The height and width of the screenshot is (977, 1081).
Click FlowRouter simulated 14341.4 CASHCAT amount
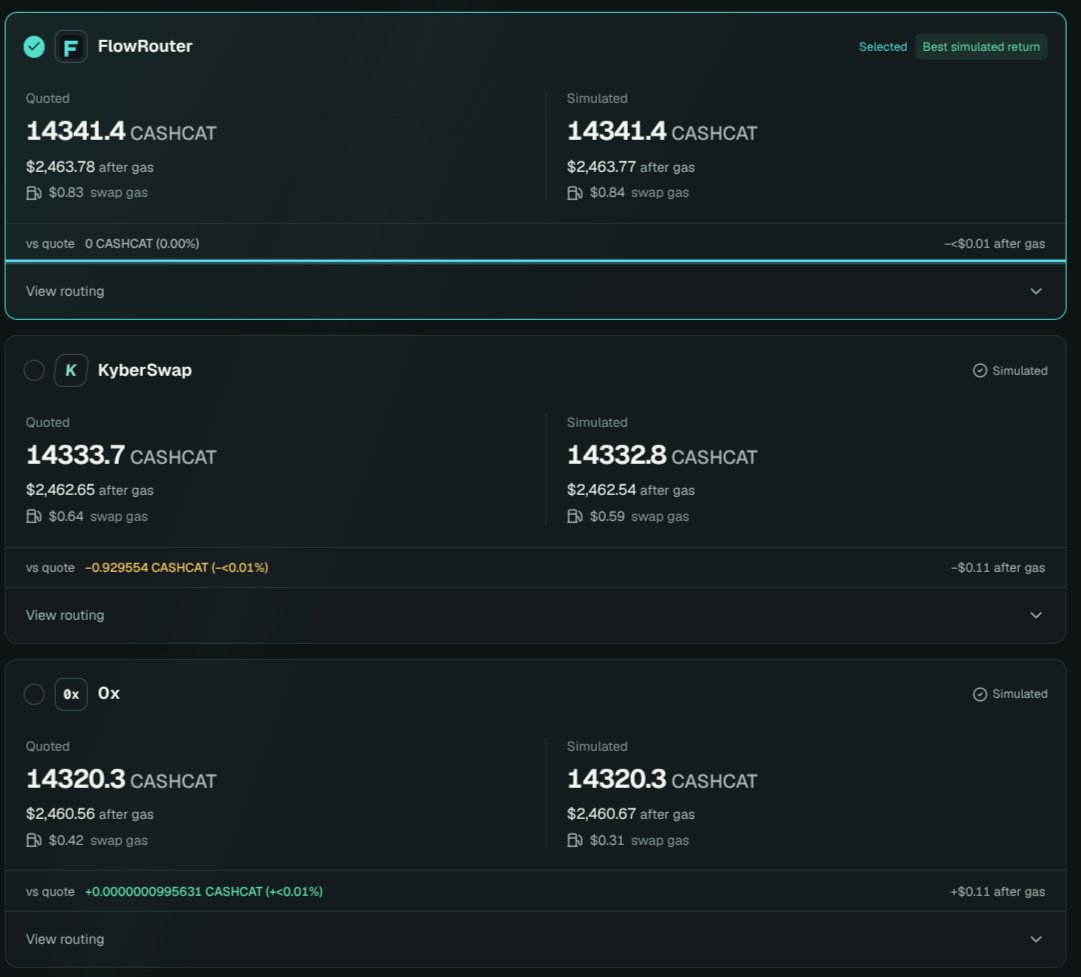(x=662, y=131)
